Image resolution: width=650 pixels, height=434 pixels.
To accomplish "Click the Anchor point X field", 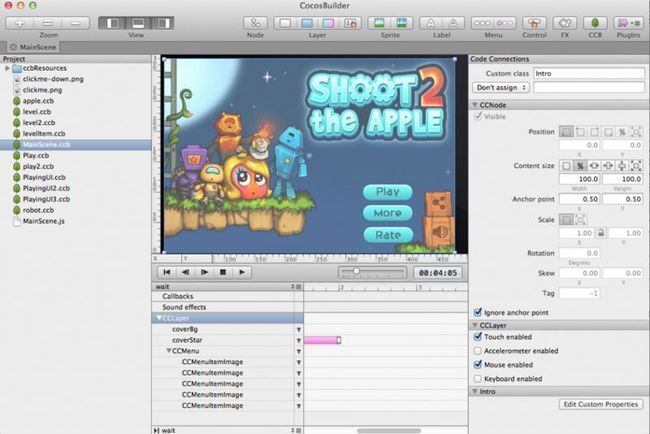I will click(x=580, y=199).
